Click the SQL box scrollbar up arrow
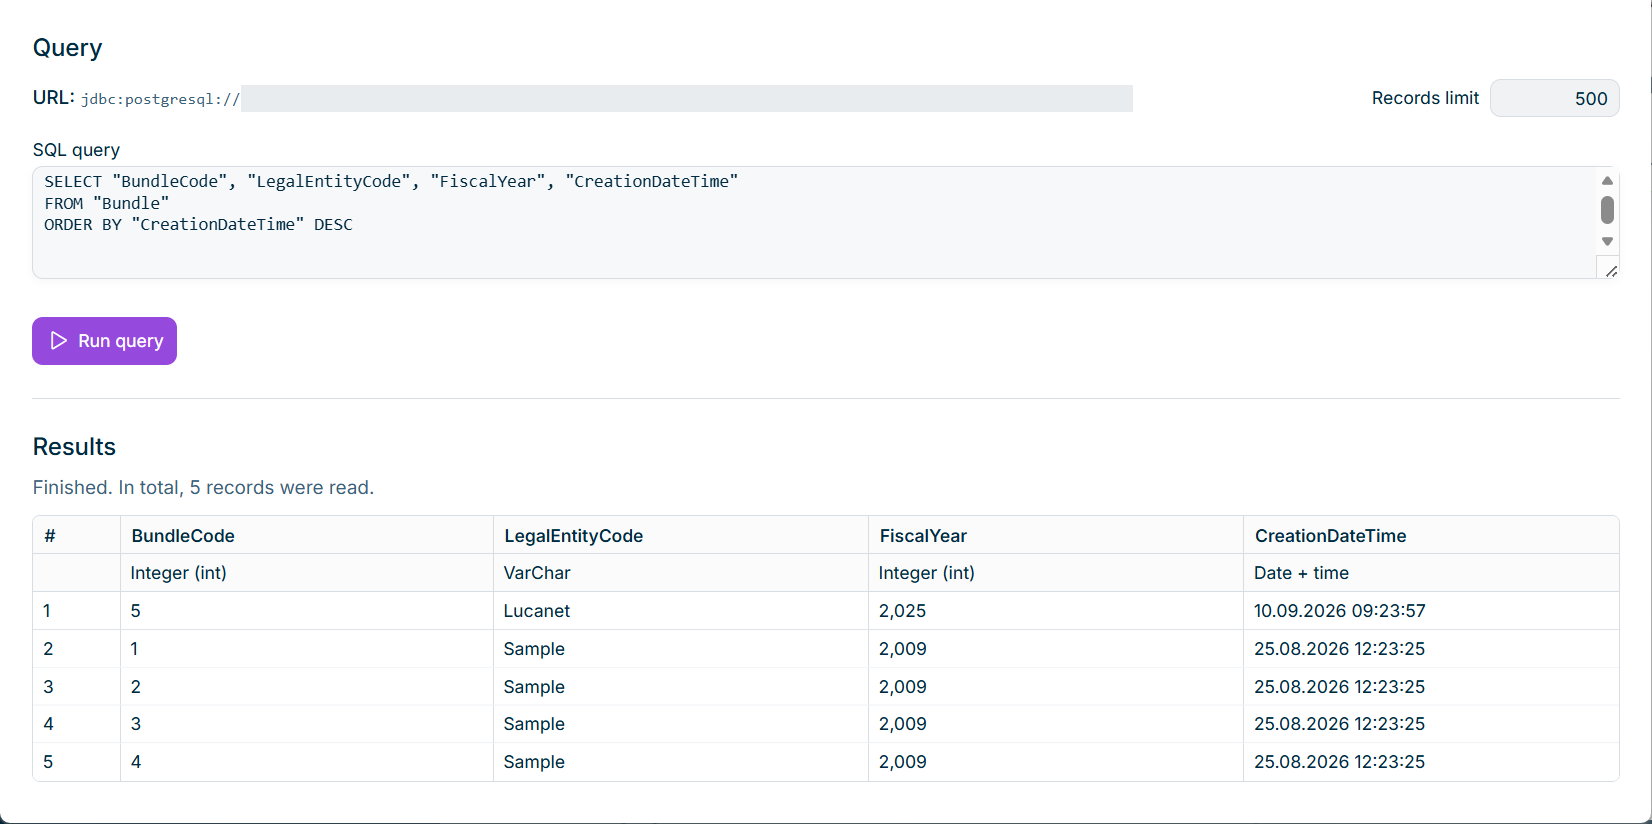The height and width of the screenshot is (824, 1652). point(1607,181)
